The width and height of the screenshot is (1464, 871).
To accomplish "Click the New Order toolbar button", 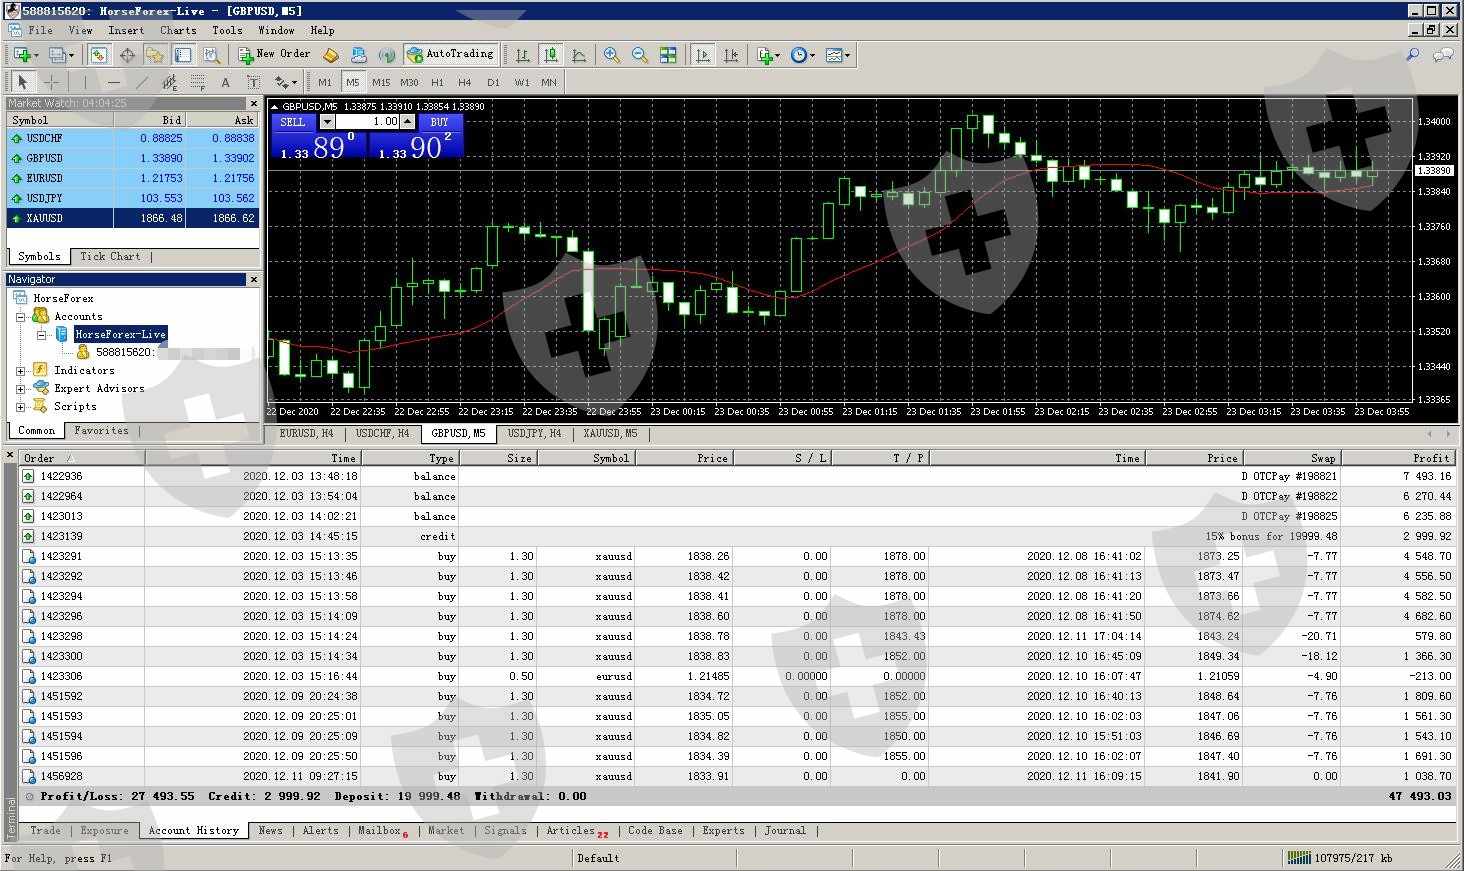I will [x=275, y=55].
